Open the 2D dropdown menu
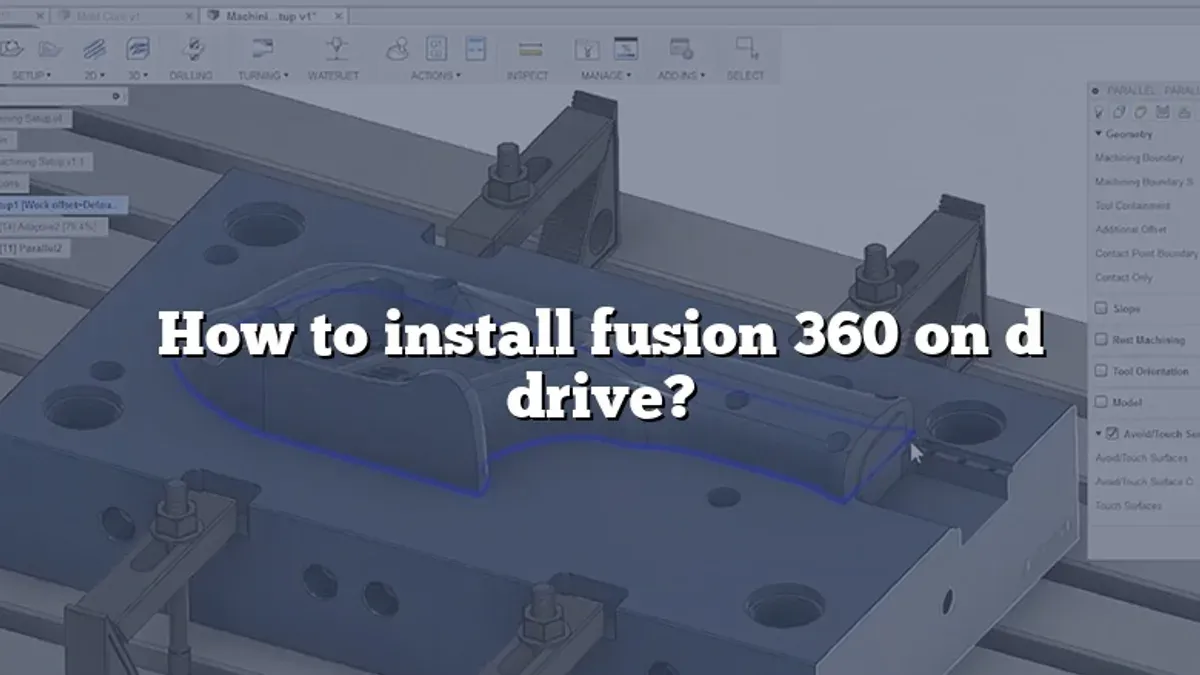This screenshot has width=1200, height=675. pos(94,76)
